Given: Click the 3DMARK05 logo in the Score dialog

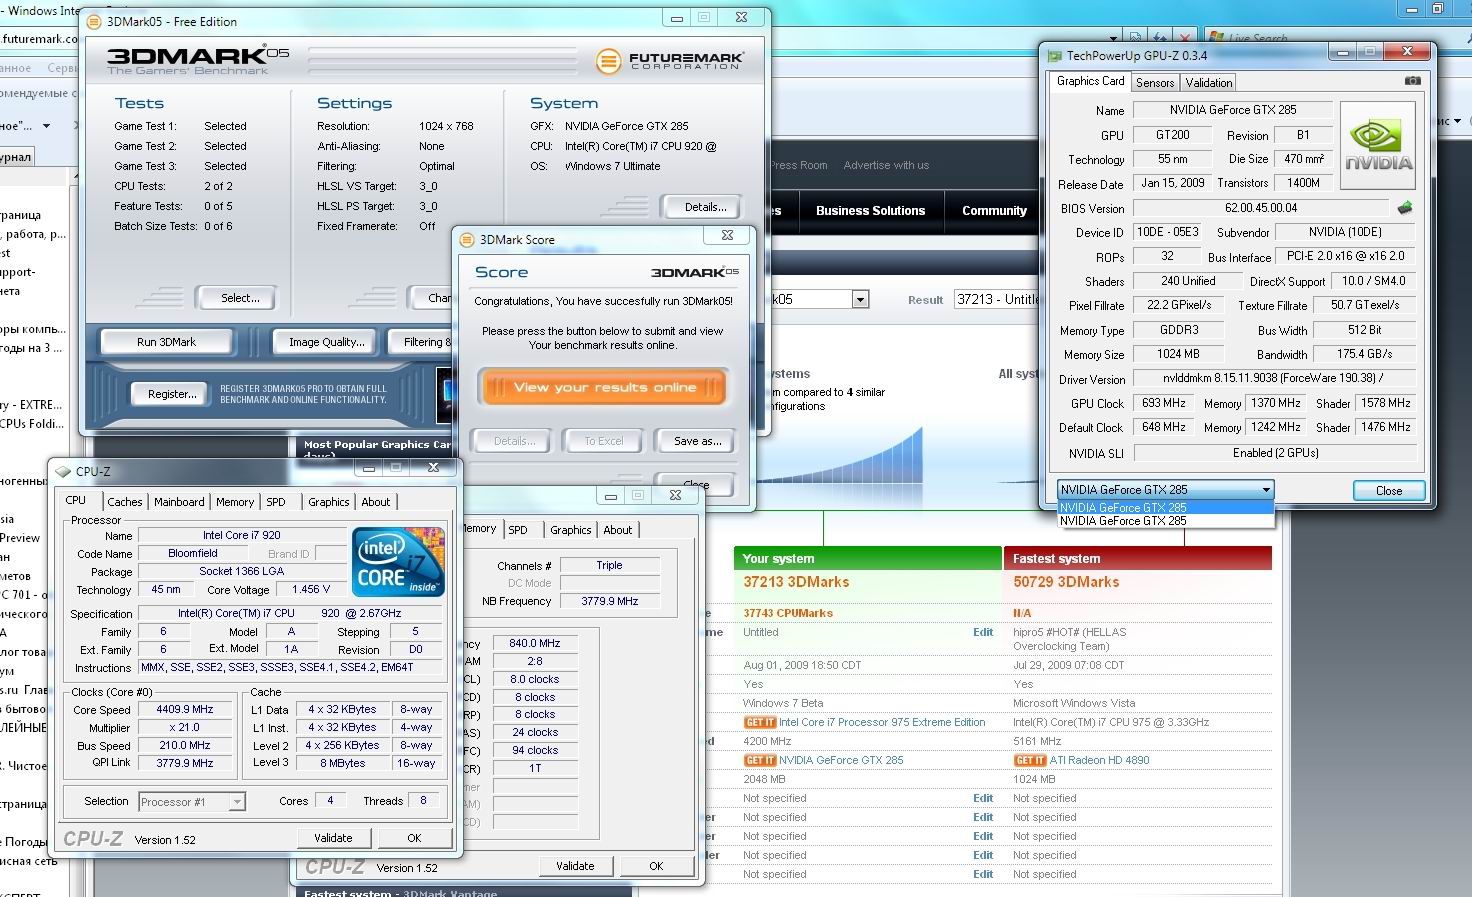Looking at the screenshot, I should (x=694, y=272).
